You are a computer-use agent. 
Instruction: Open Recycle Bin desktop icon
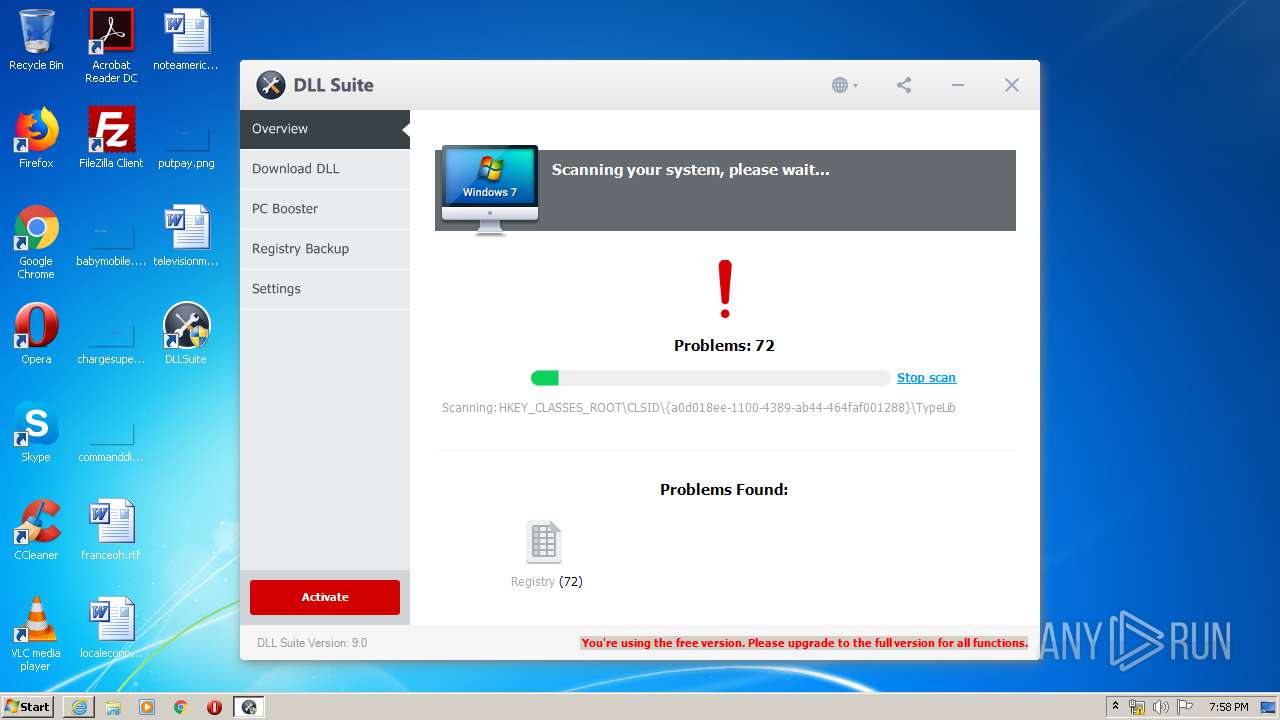[x=36, y=40]
